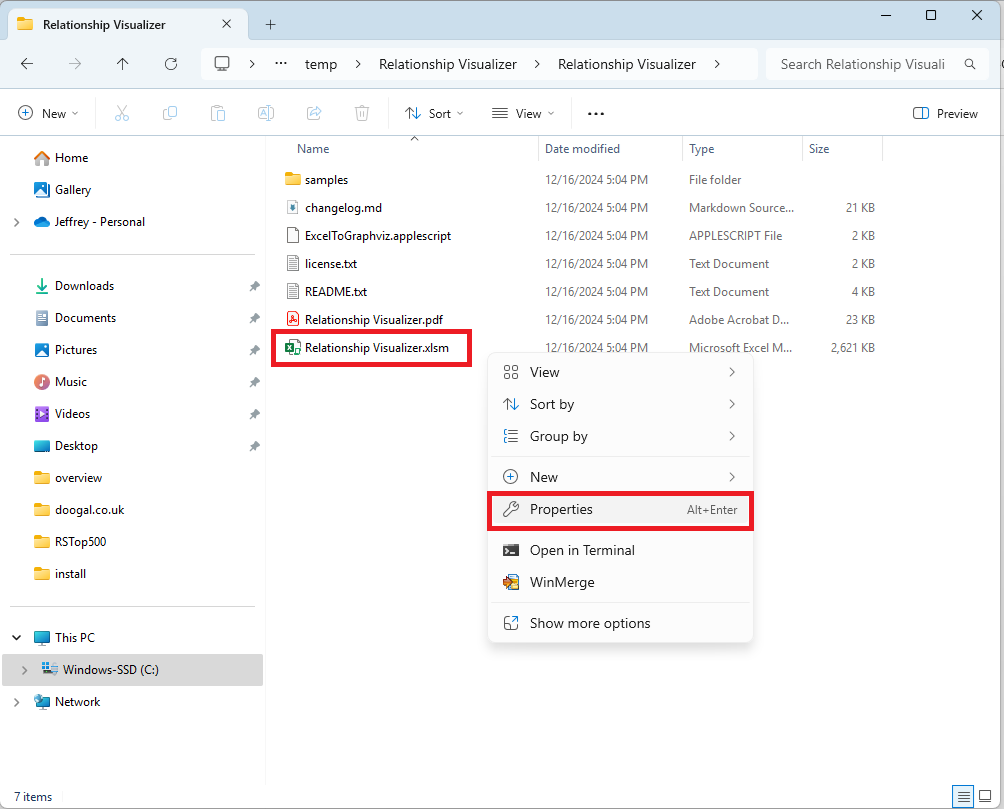Open the See more ellipsis menu

pos(596,114)
